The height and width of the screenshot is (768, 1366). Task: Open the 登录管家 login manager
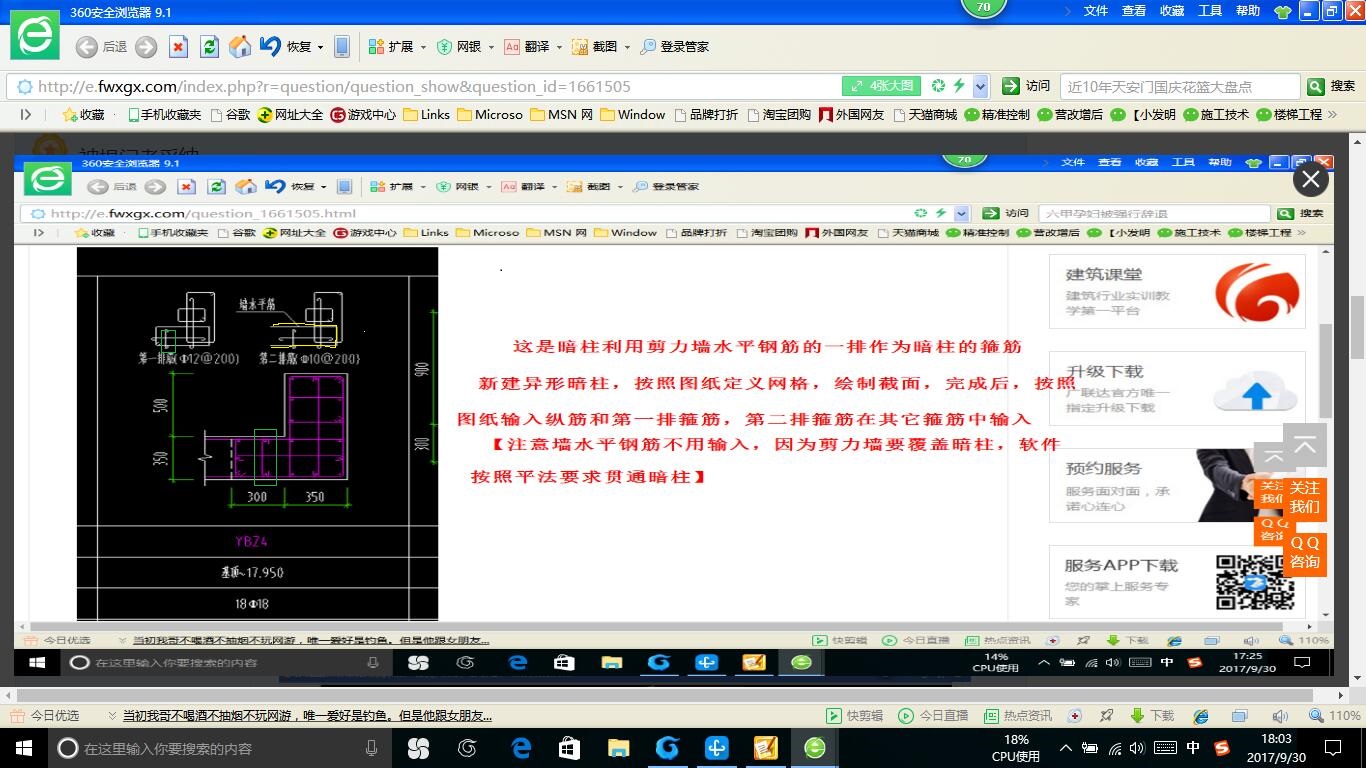click(x=675, y=46)
